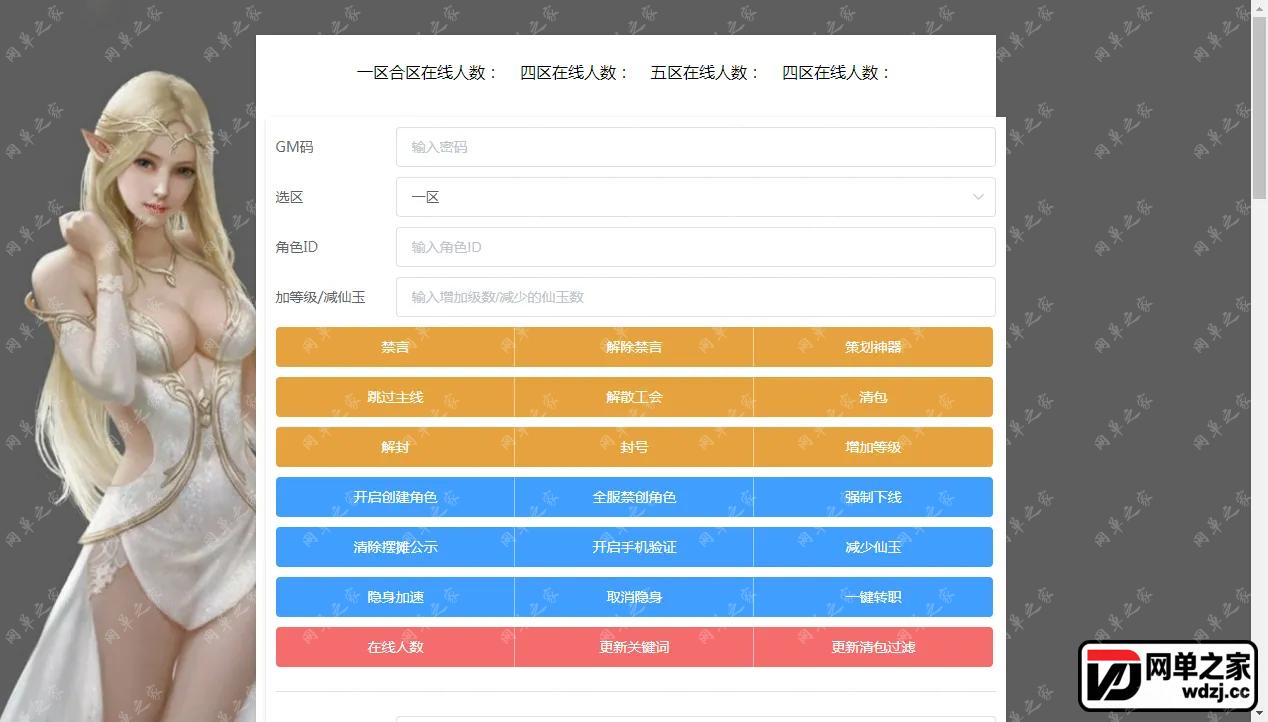Click the 开启创建角色 button
This screenshot has height=722, width=1268.
pyautogui.click(x=395, y=497)
